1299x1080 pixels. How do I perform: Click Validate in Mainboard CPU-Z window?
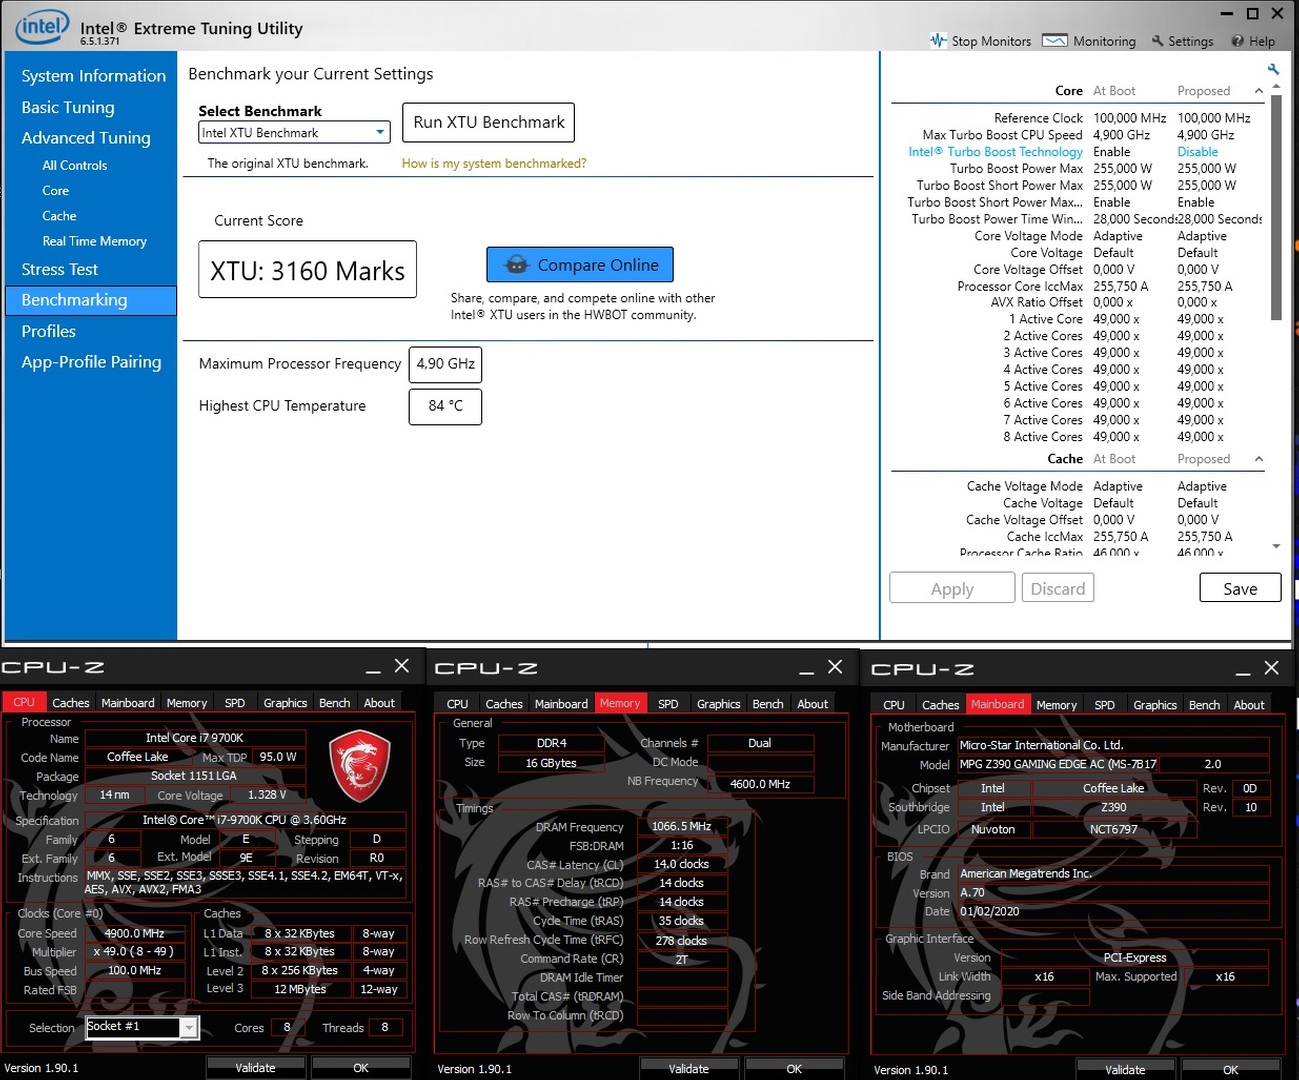[1125, 1070]
